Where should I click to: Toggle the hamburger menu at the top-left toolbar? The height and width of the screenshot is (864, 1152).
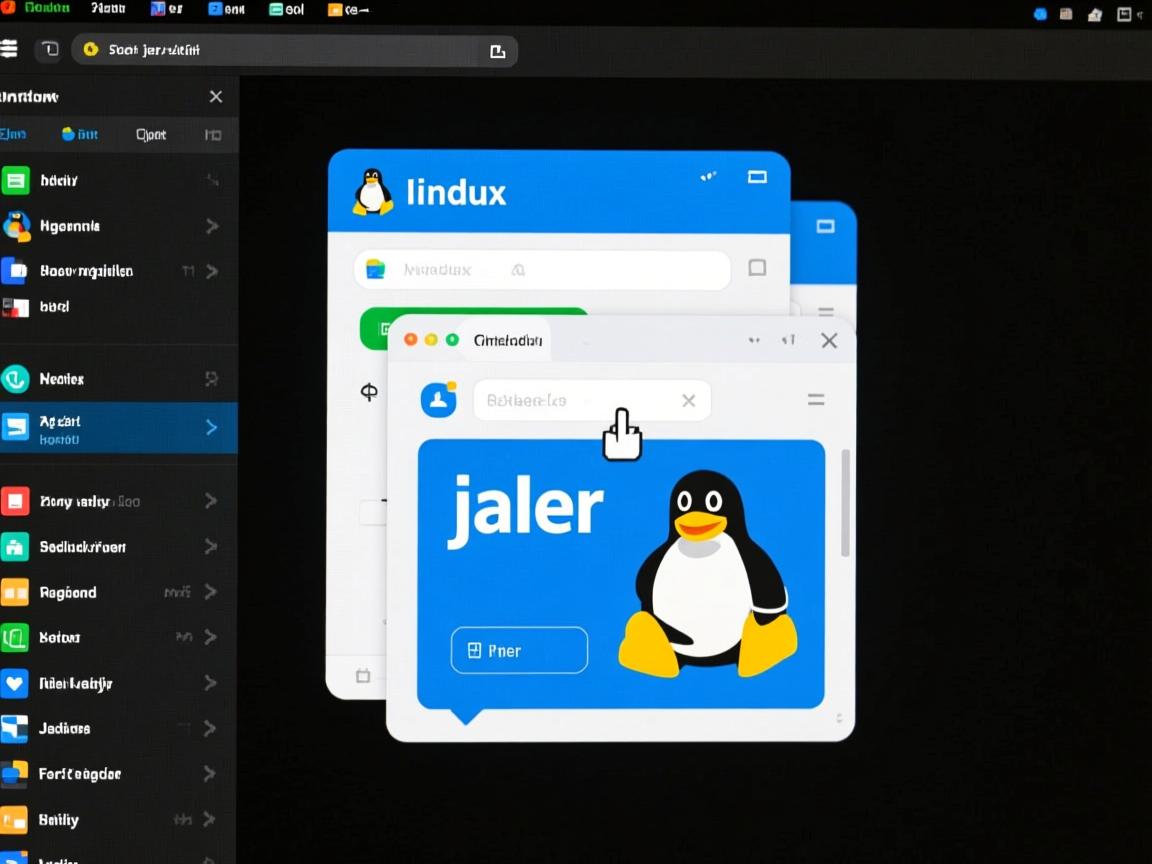point(10,49)
